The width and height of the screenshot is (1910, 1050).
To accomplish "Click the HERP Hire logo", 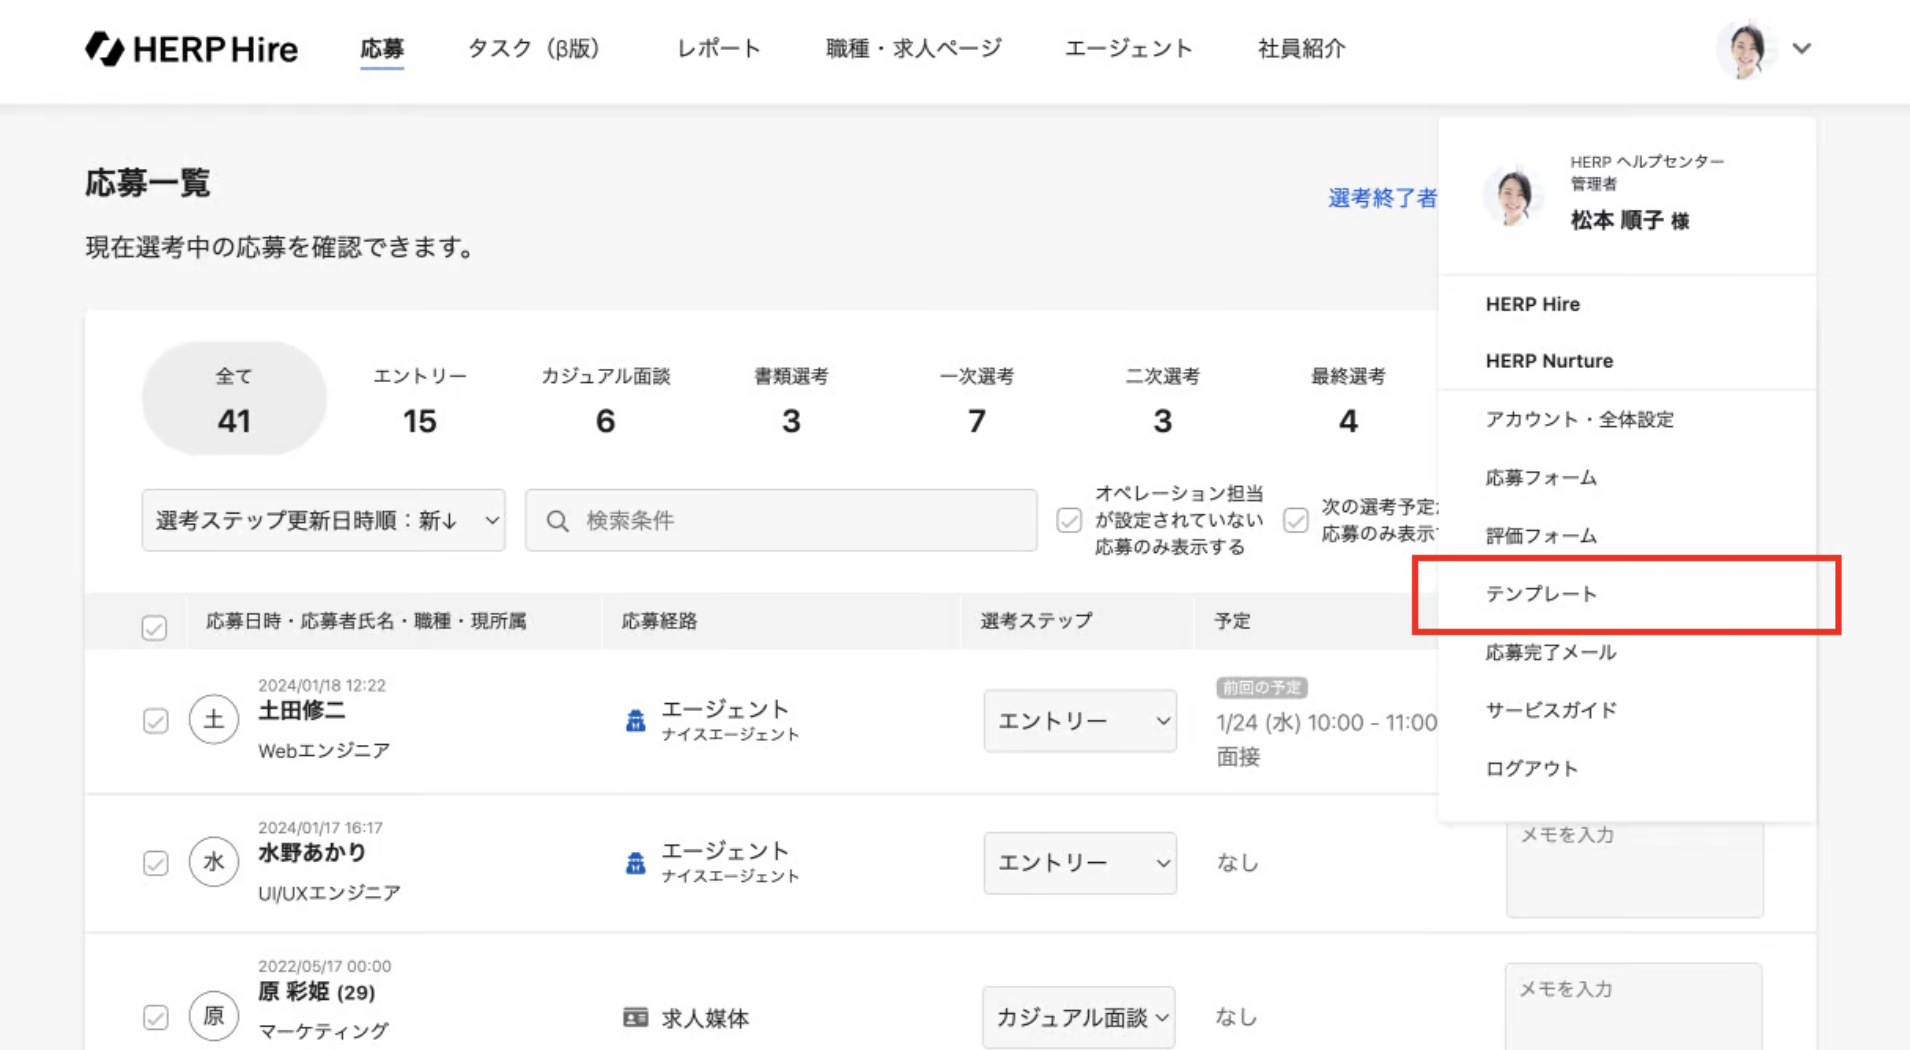I will 191,48.
